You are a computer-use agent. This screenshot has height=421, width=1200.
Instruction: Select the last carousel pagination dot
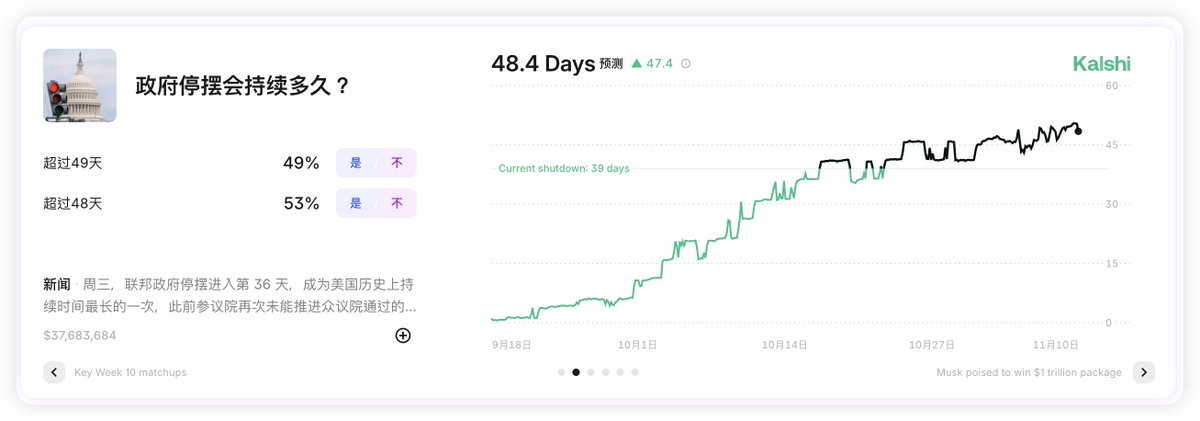tap(635, 372)
